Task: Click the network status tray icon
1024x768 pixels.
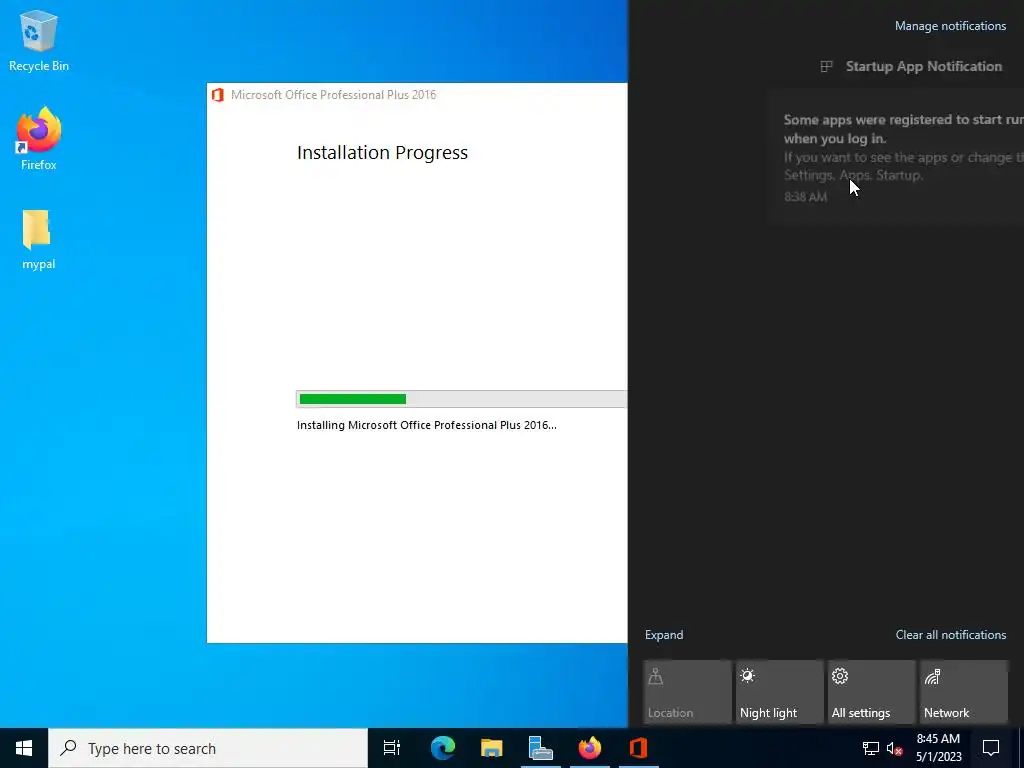Action: coord(871,748)
